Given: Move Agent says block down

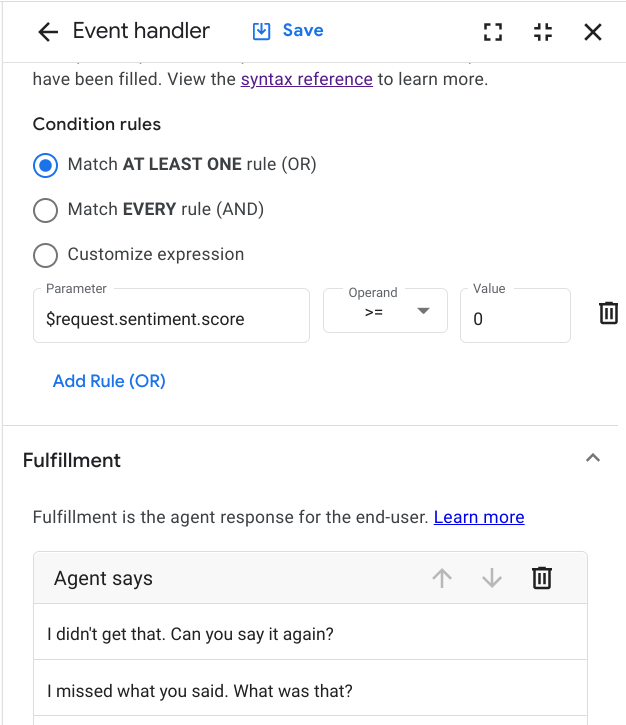Looking at the screenshot, I should [x=492, y=578].
